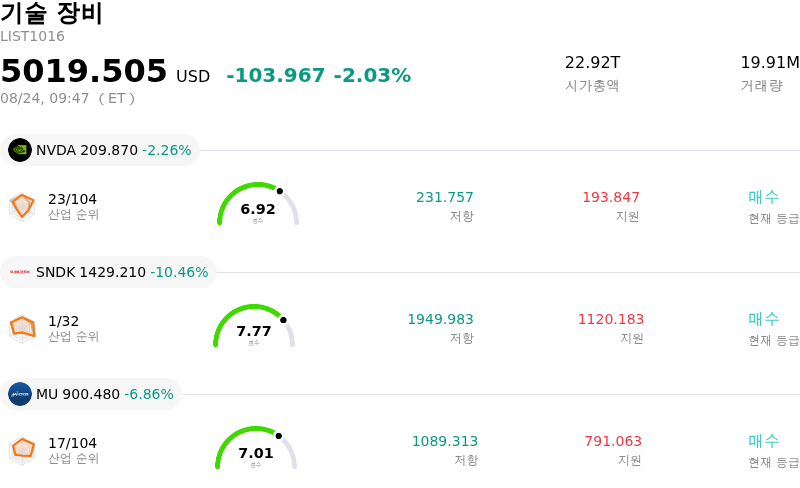Open SNDK's 매수 current rating
Image resolution: width=800 pixels, height=488 pixels.
pos(764,319)
